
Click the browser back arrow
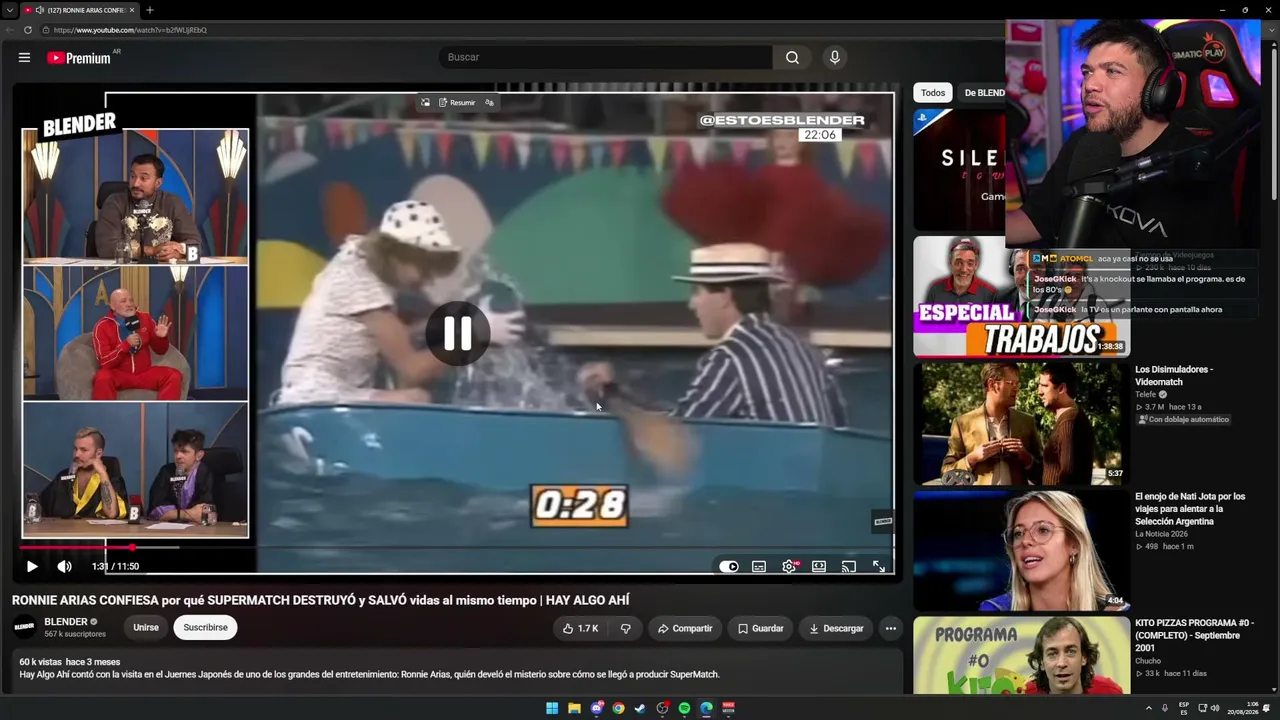tap(9, 30)
